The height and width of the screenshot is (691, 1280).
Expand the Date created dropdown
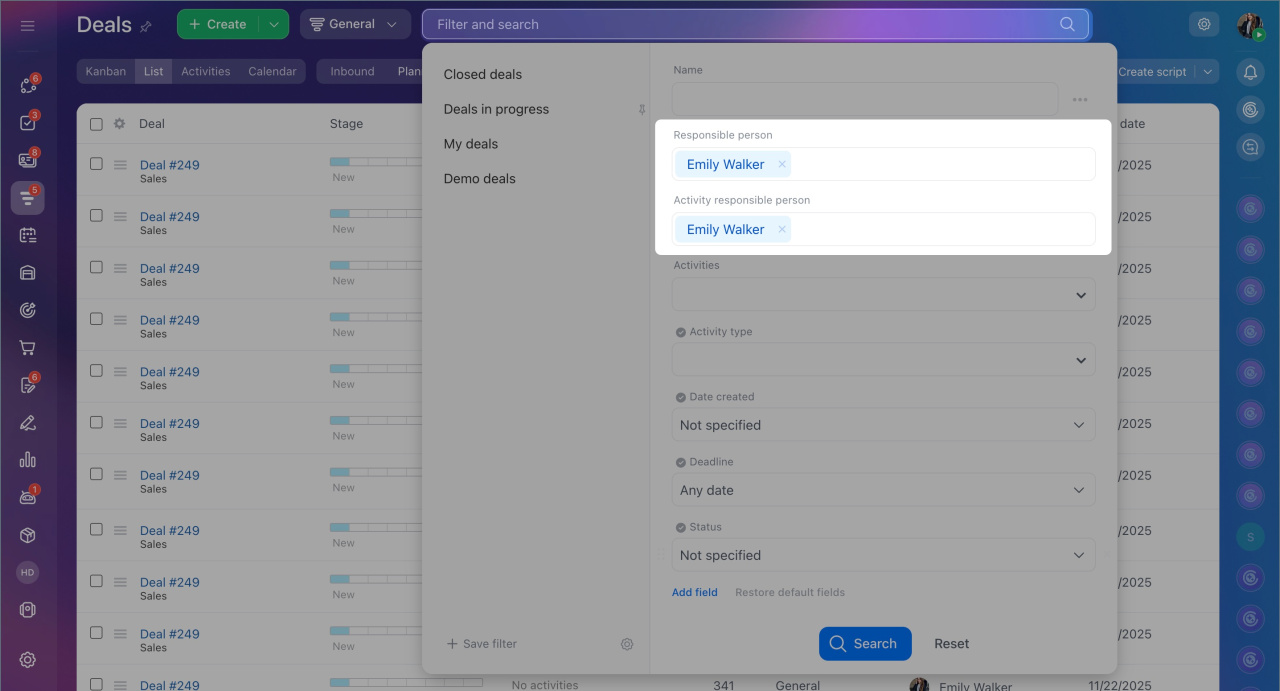pyautogui.click(x=883, y=425)
